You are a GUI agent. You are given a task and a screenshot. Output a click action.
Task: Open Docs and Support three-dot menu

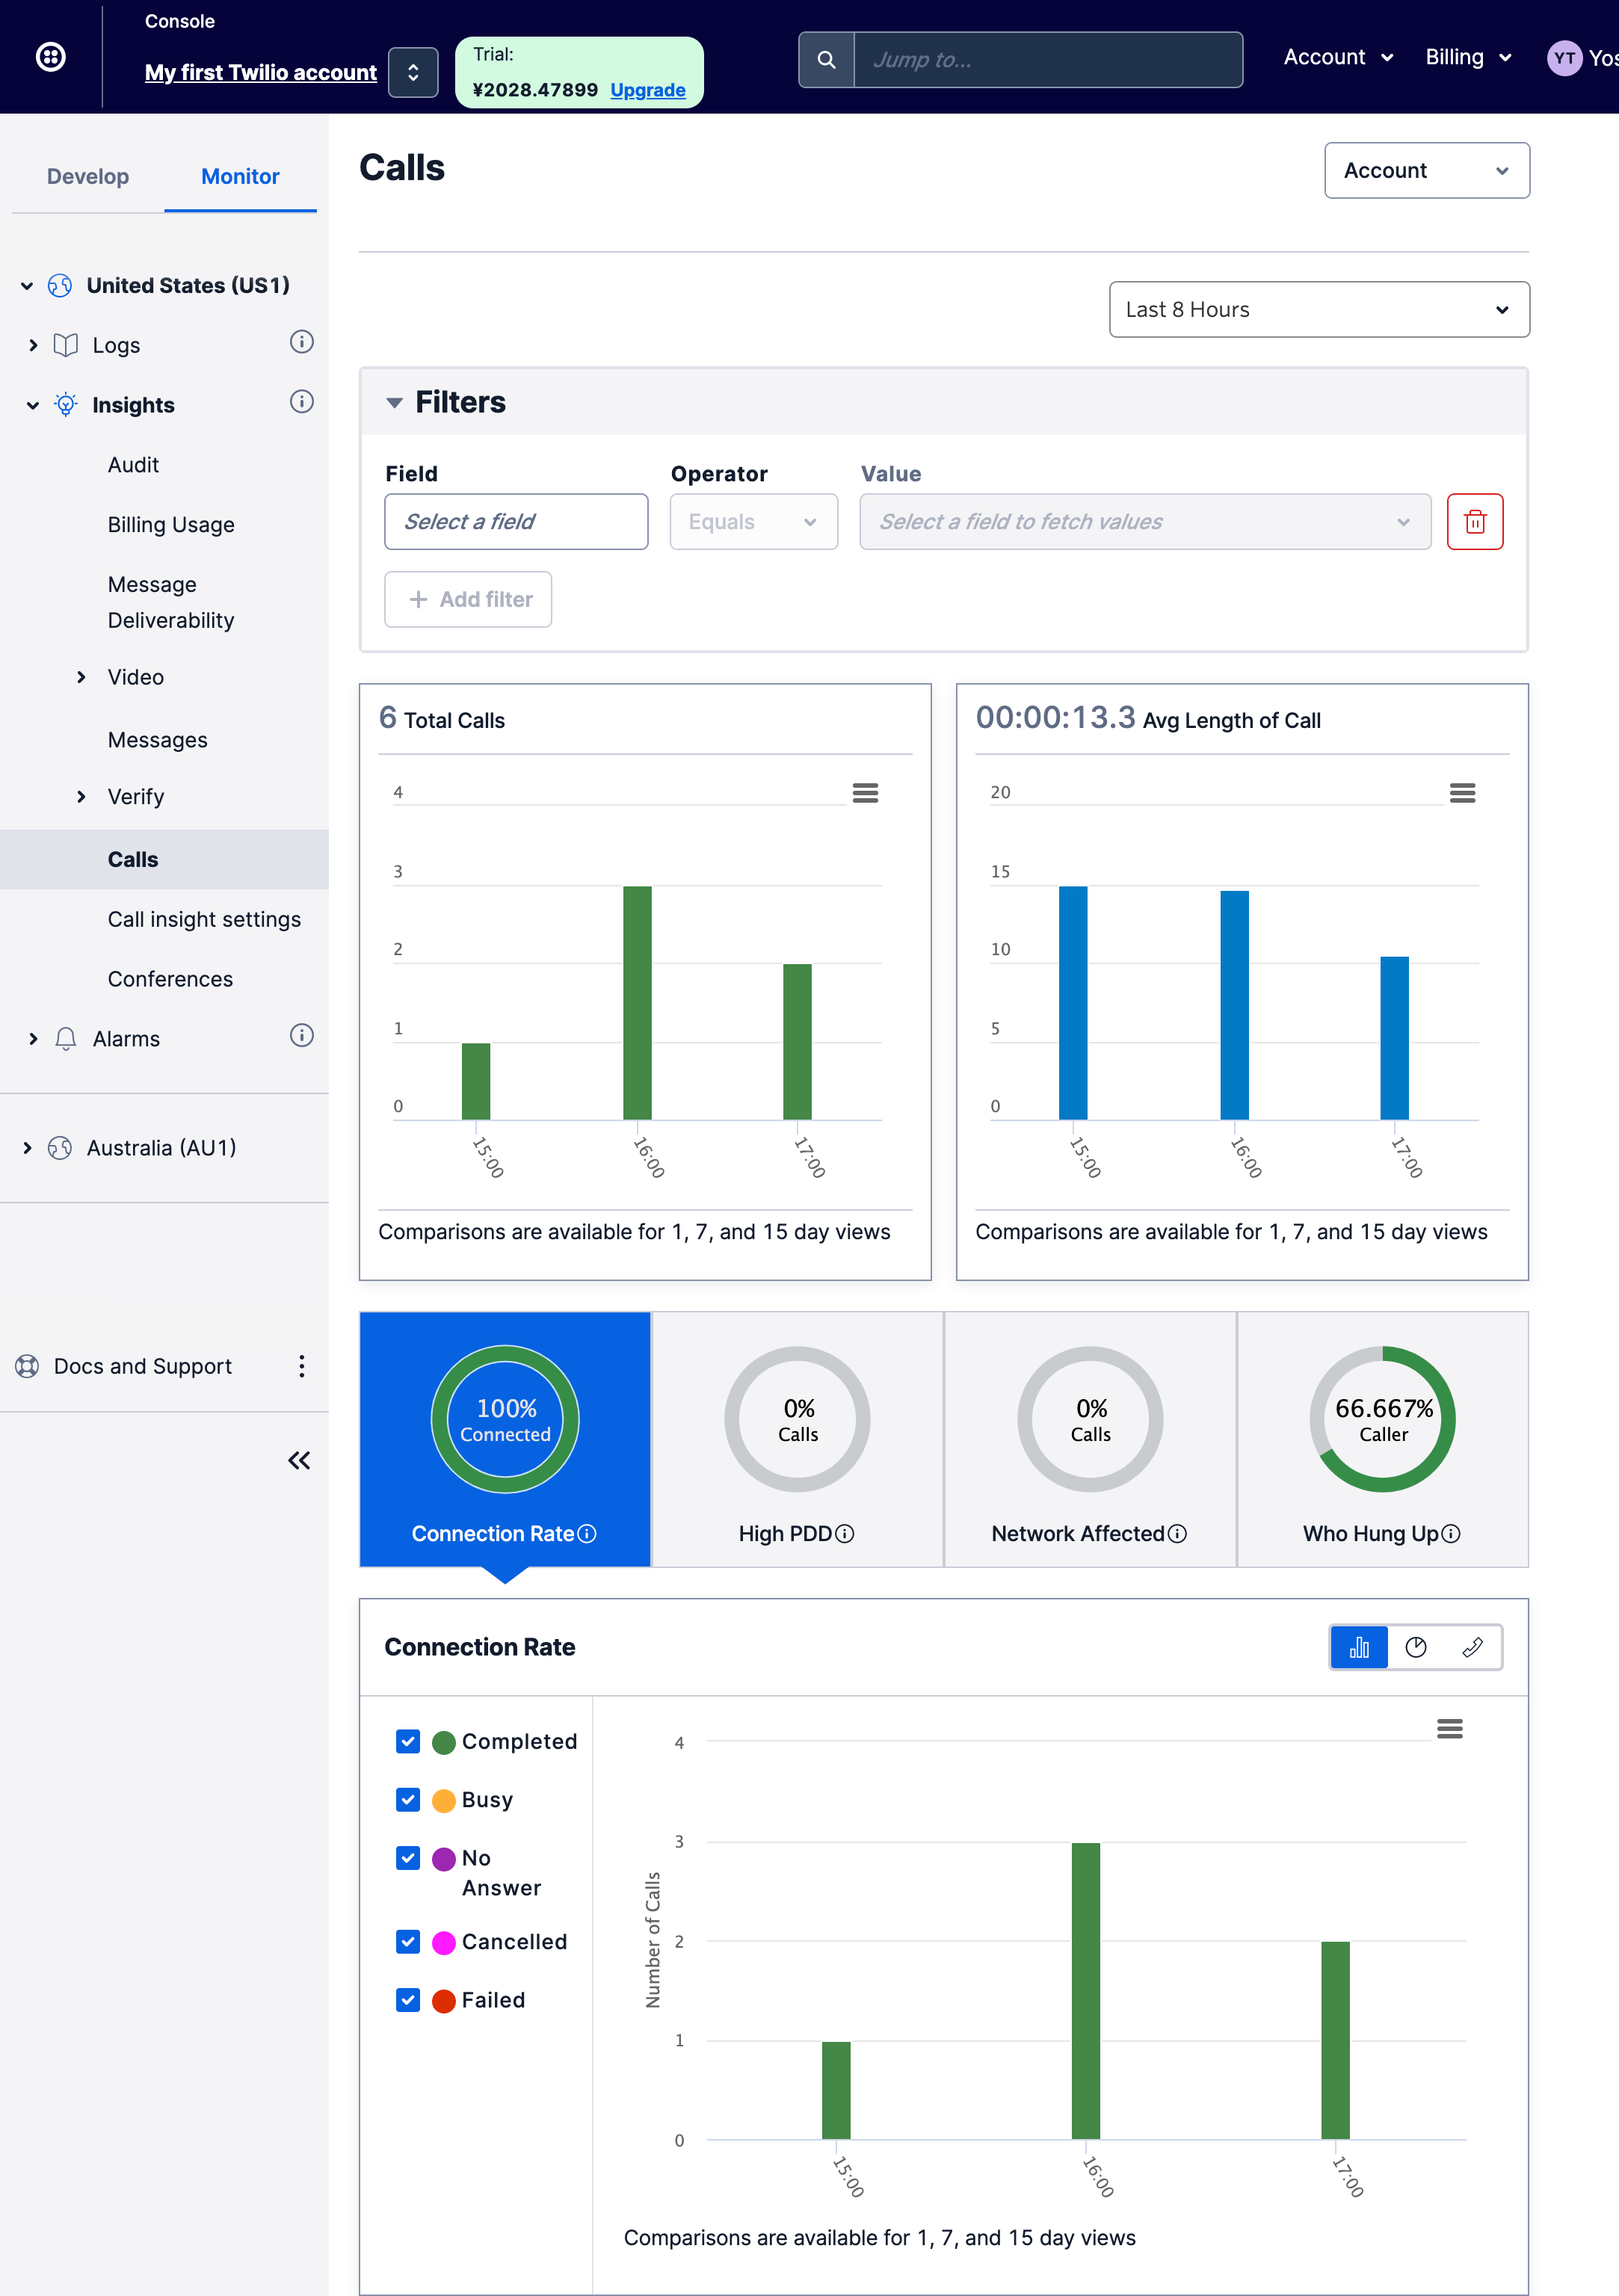coord(301,1366)
